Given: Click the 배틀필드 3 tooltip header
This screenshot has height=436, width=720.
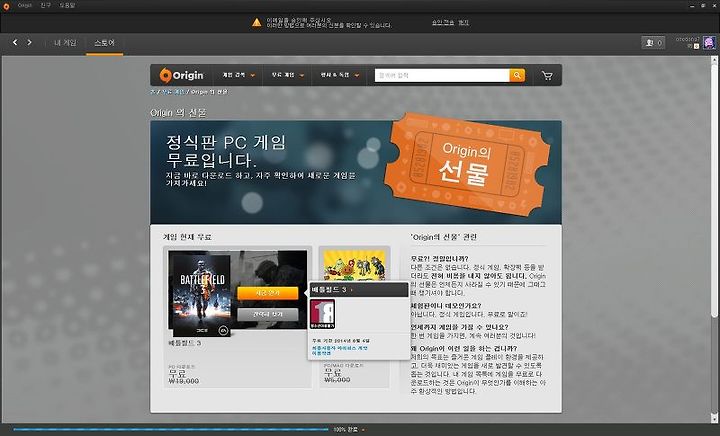Looking at the screenshot, I should [x=359, y=290].
